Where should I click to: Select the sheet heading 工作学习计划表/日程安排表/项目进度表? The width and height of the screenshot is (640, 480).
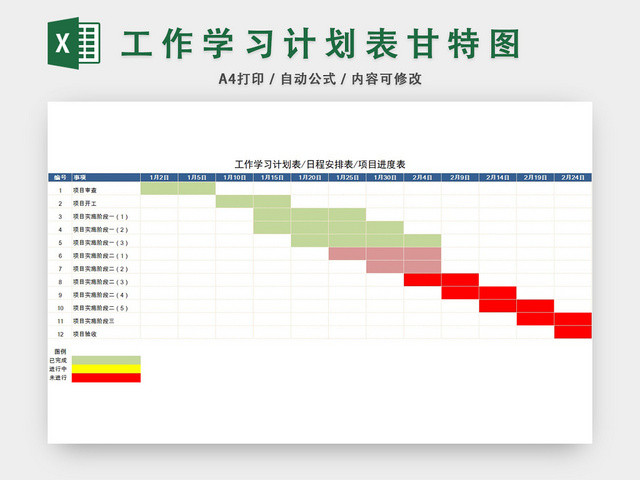(x=320, y=164)
